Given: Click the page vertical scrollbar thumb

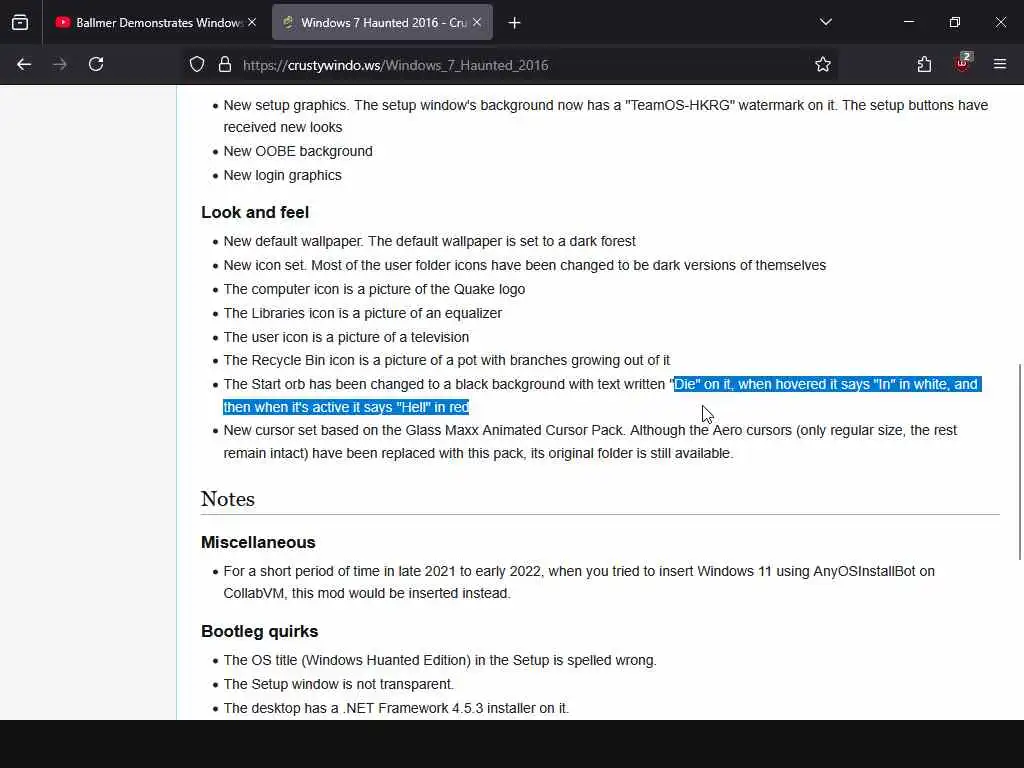Looking at the screenshot, I should tap(1020, 461).
